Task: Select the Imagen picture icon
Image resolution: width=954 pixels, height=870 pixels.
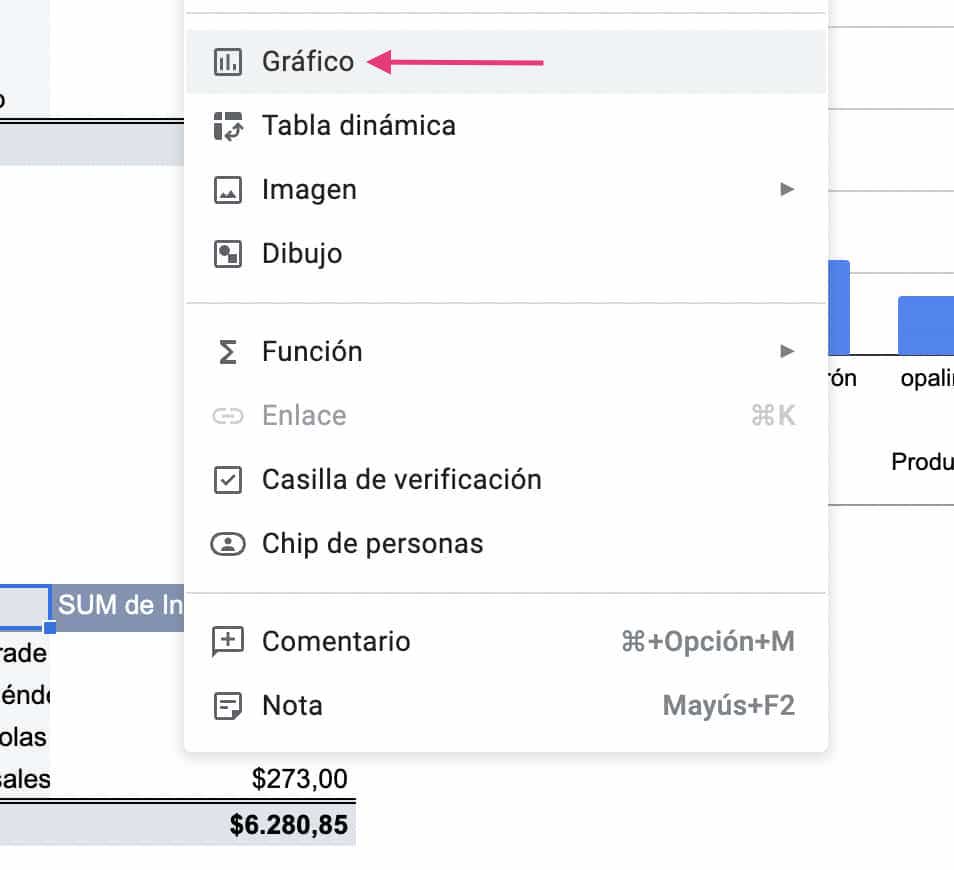Action: (229, 190)
